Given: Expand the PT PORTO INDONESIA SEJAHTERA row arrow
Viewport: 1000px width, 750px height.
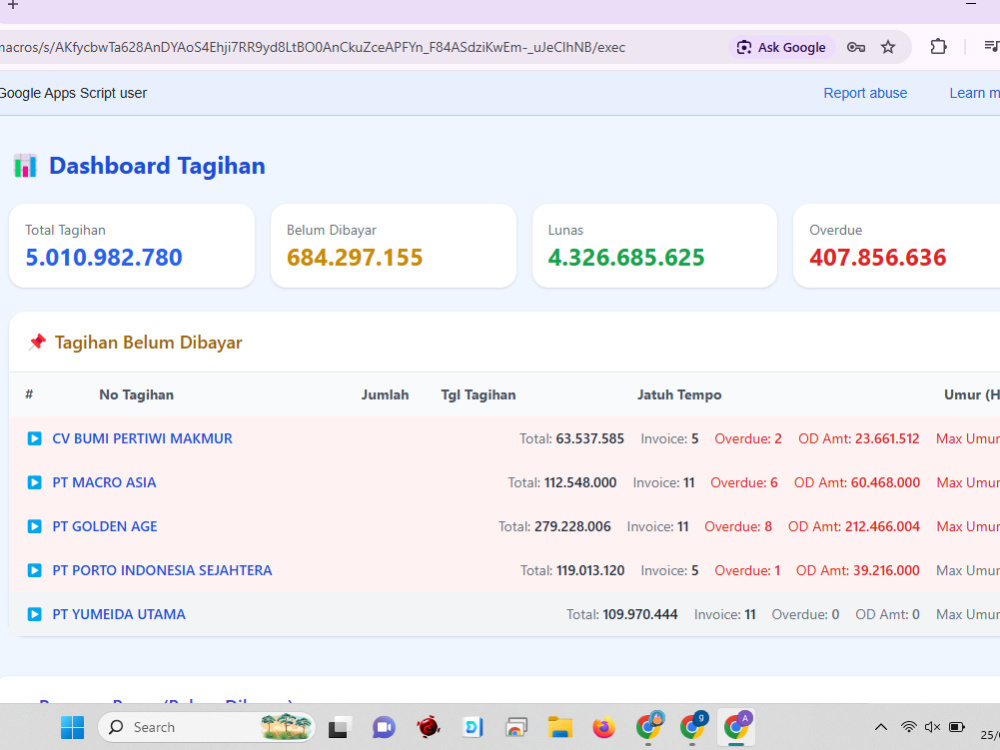Looking at the screenshot, I should click(x=34, y=571).
